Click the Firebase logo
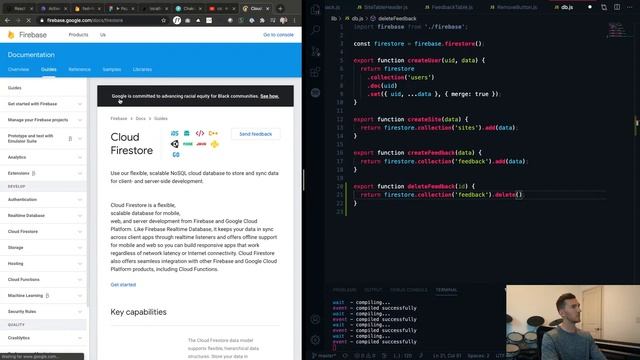 pos(27,35)
